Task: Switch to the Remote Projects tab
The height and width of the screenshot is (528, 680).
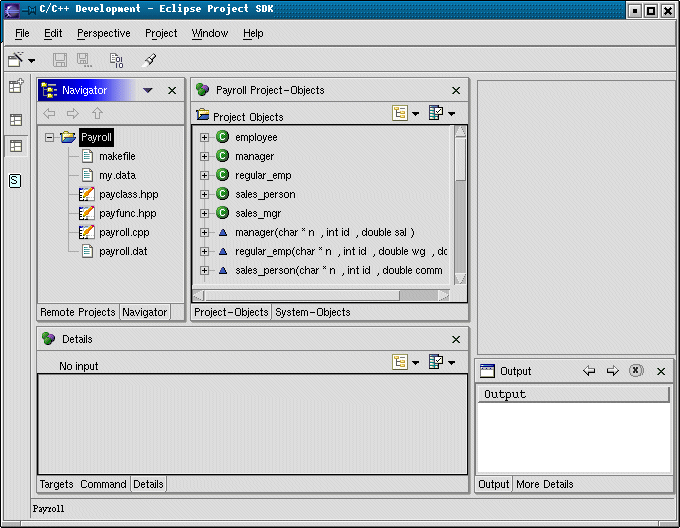Action: [x=78, y=312]
